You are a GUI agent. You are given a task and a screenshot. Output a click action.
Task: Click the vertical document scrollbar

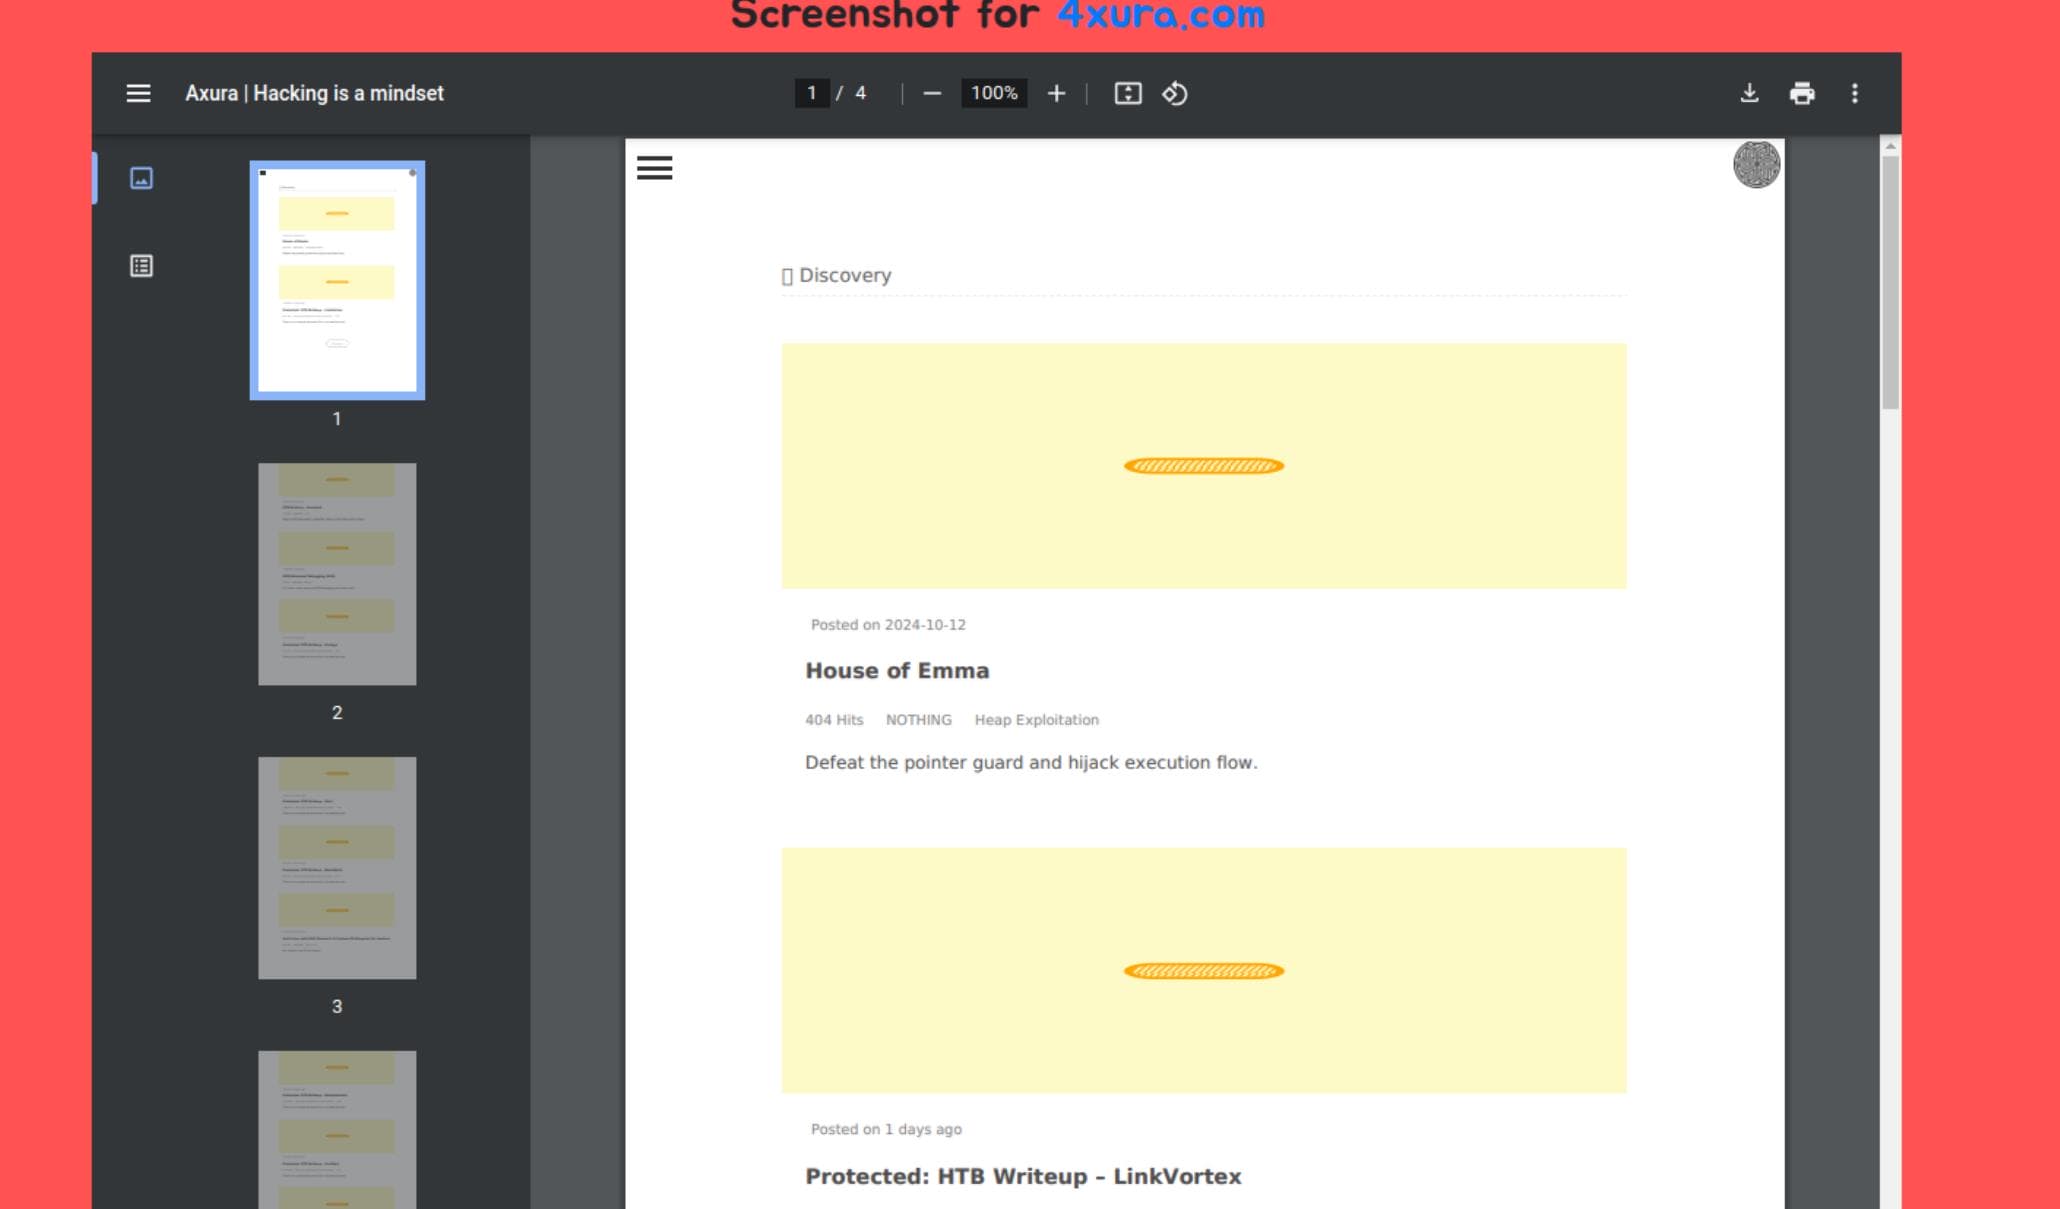click(1889, 282)
